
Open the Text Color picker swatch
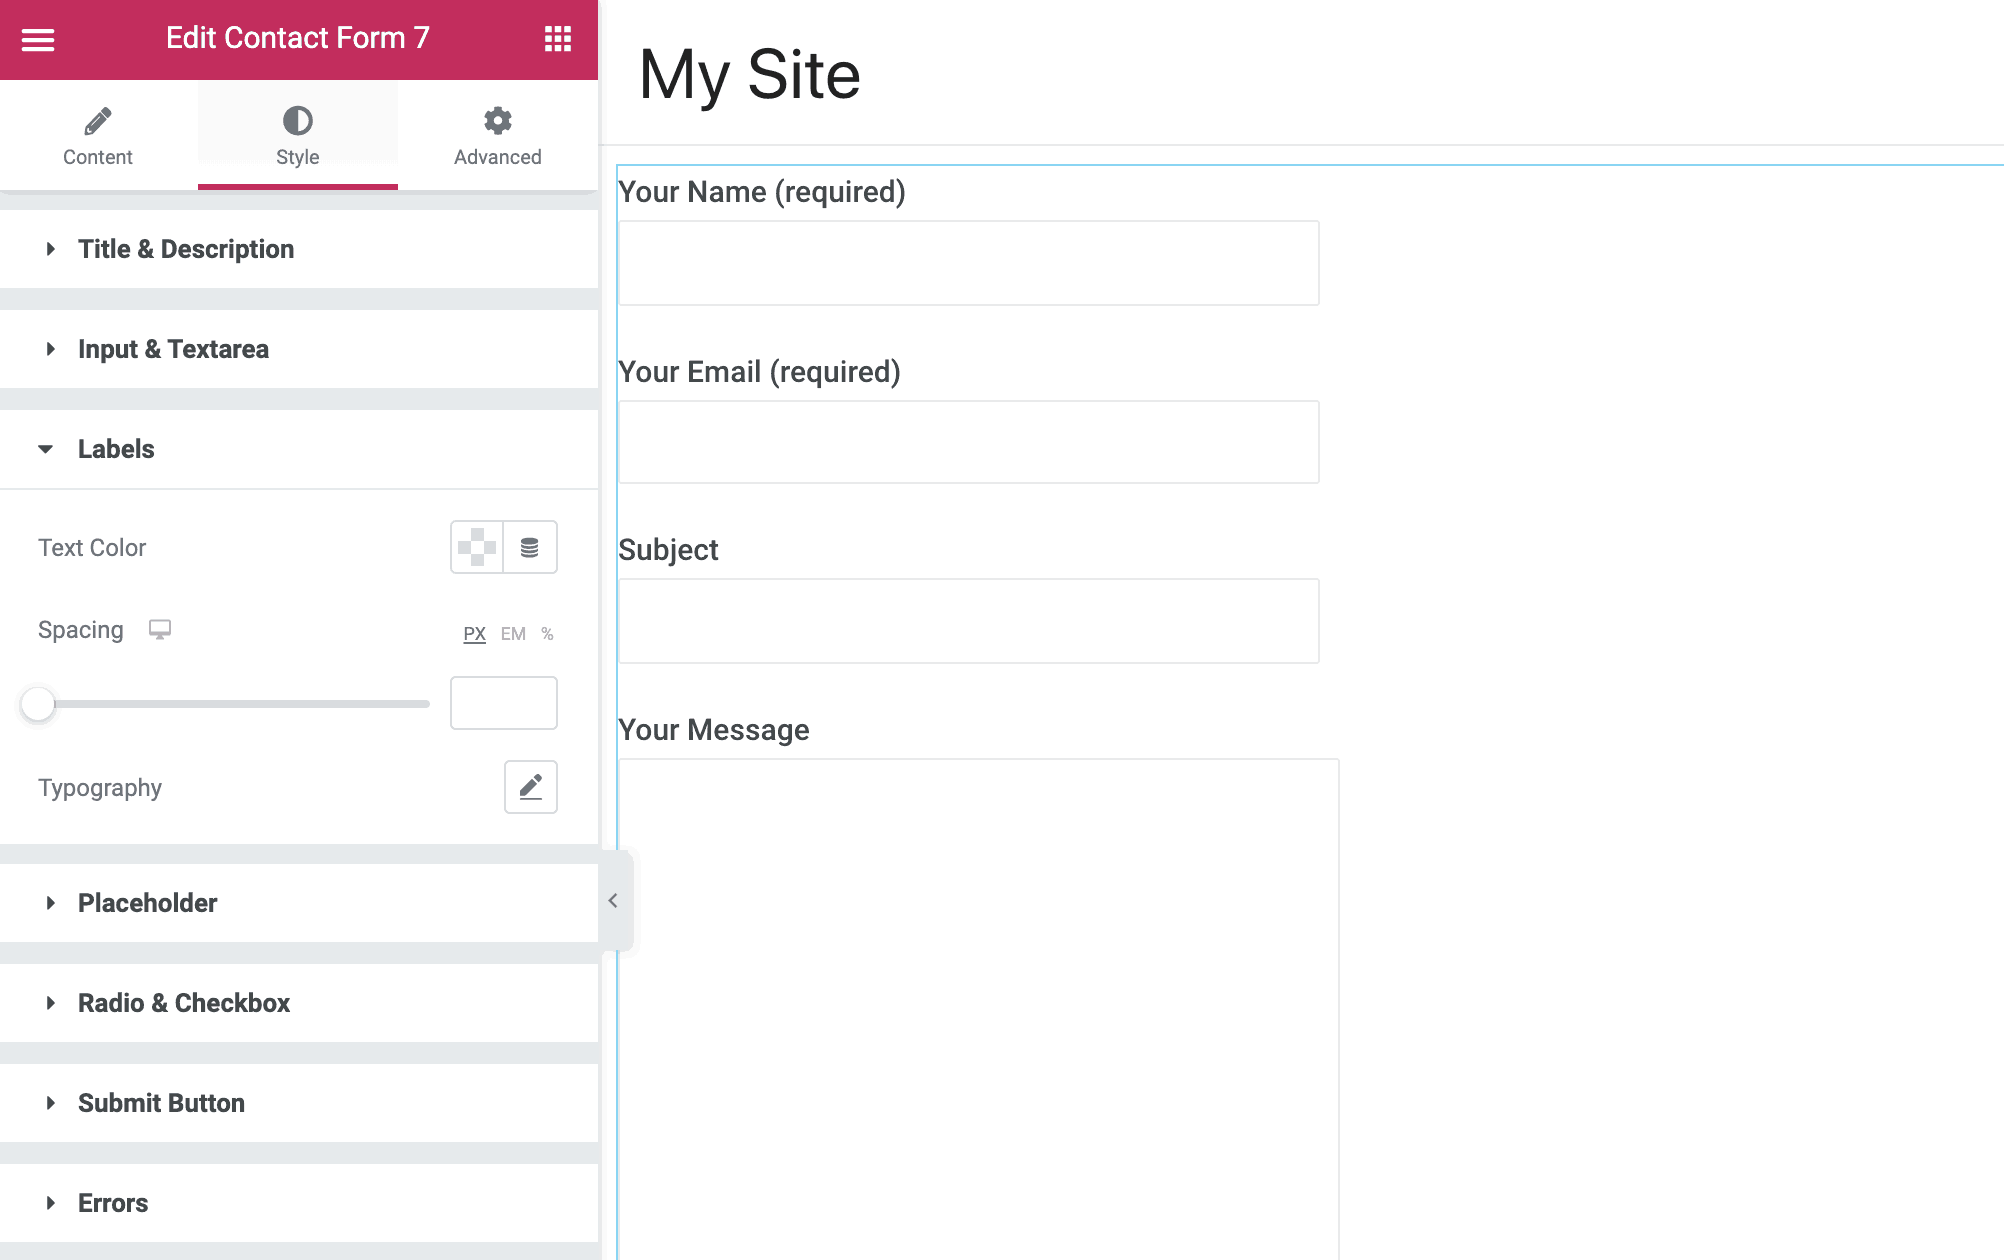(x=477, y=547)
